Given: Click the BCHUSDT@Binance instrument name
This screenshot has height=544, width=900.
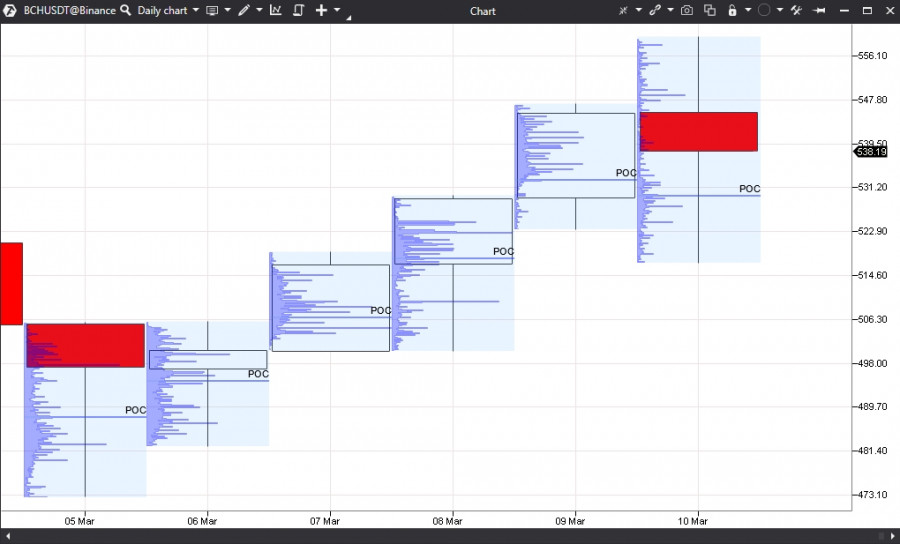Looking at the screenshot, I should click(69, 10).
